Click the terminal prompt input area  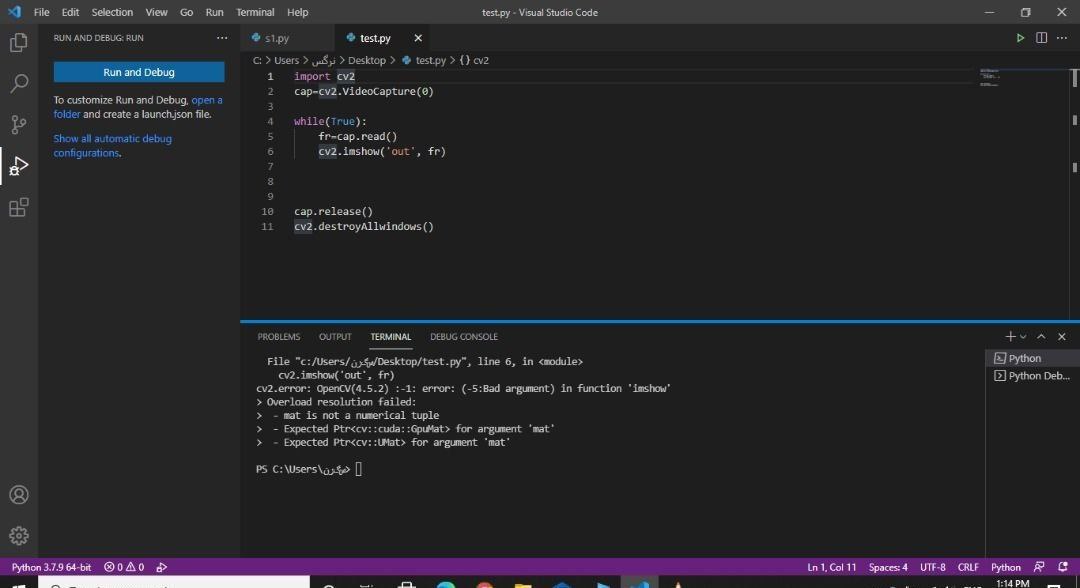358,470
